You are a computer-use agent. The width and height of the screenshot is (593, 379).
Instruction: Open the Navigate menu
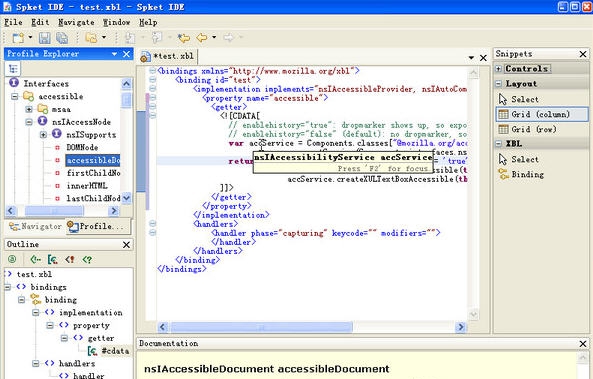click(76, 22)
